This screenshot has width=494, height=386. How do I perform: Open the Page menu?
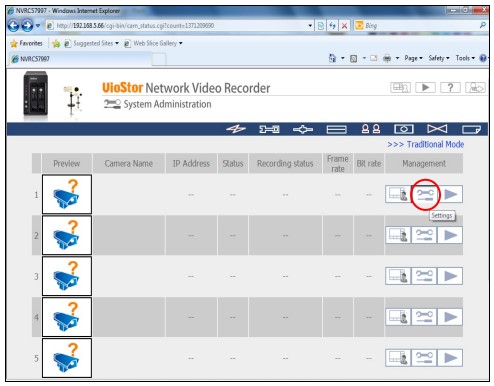click(413, 58)
